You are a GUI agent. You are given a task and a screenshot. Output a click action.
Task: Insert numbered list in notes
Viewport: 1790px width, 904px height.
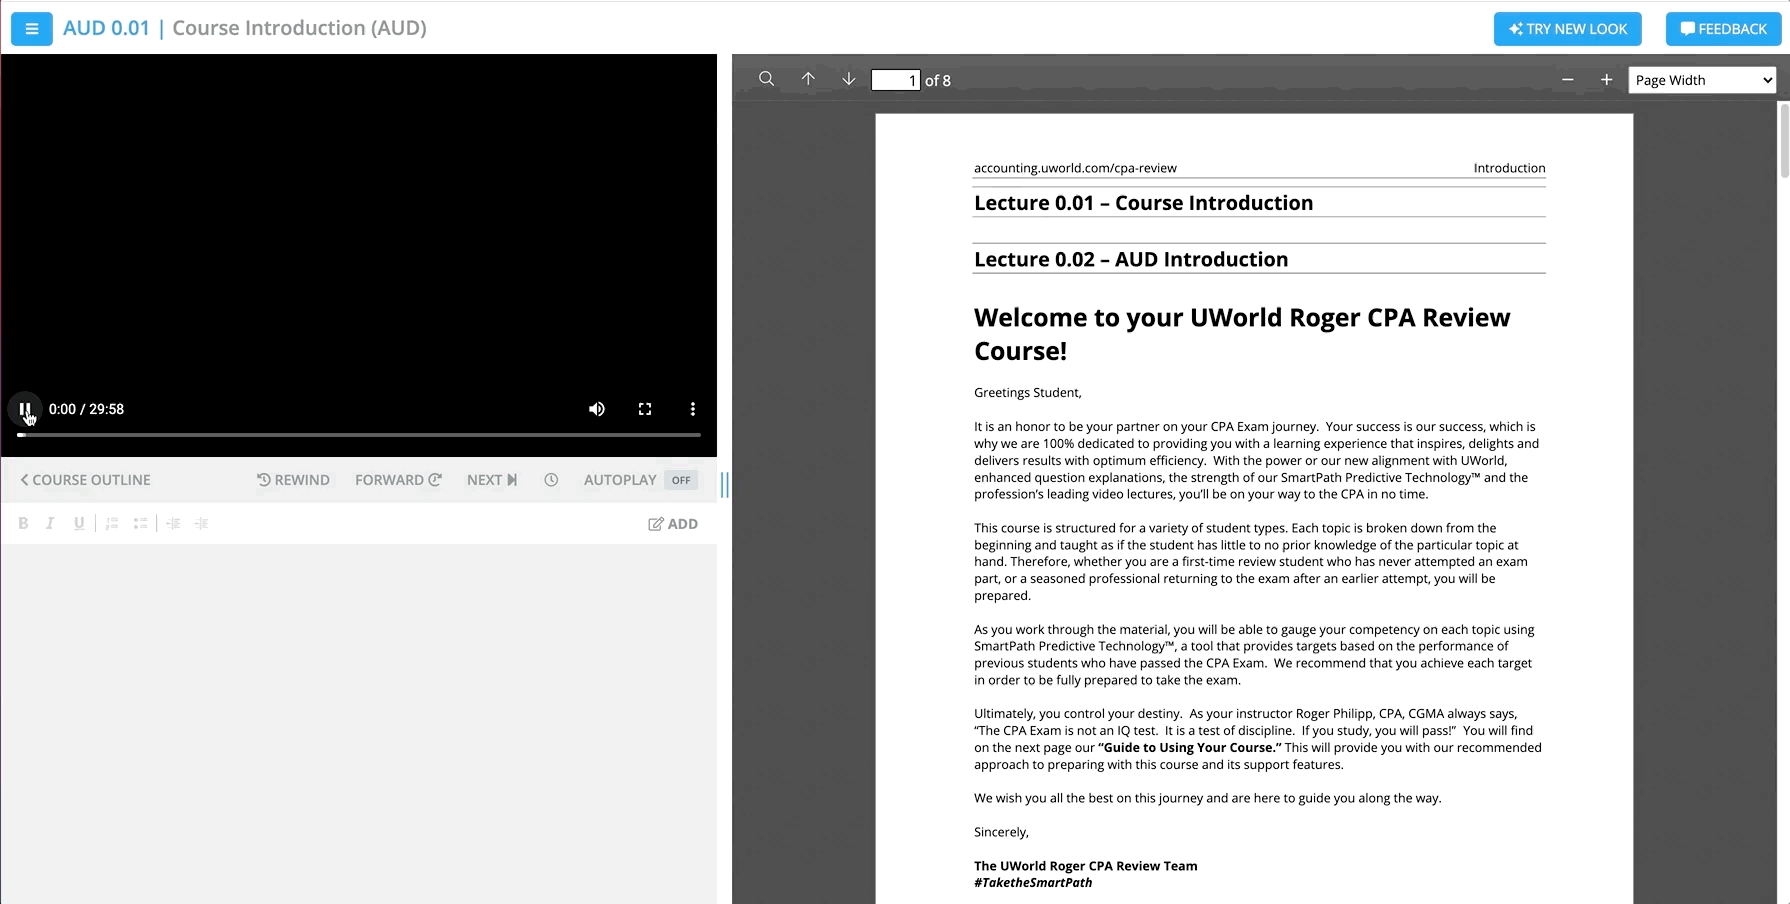[112, 523]
